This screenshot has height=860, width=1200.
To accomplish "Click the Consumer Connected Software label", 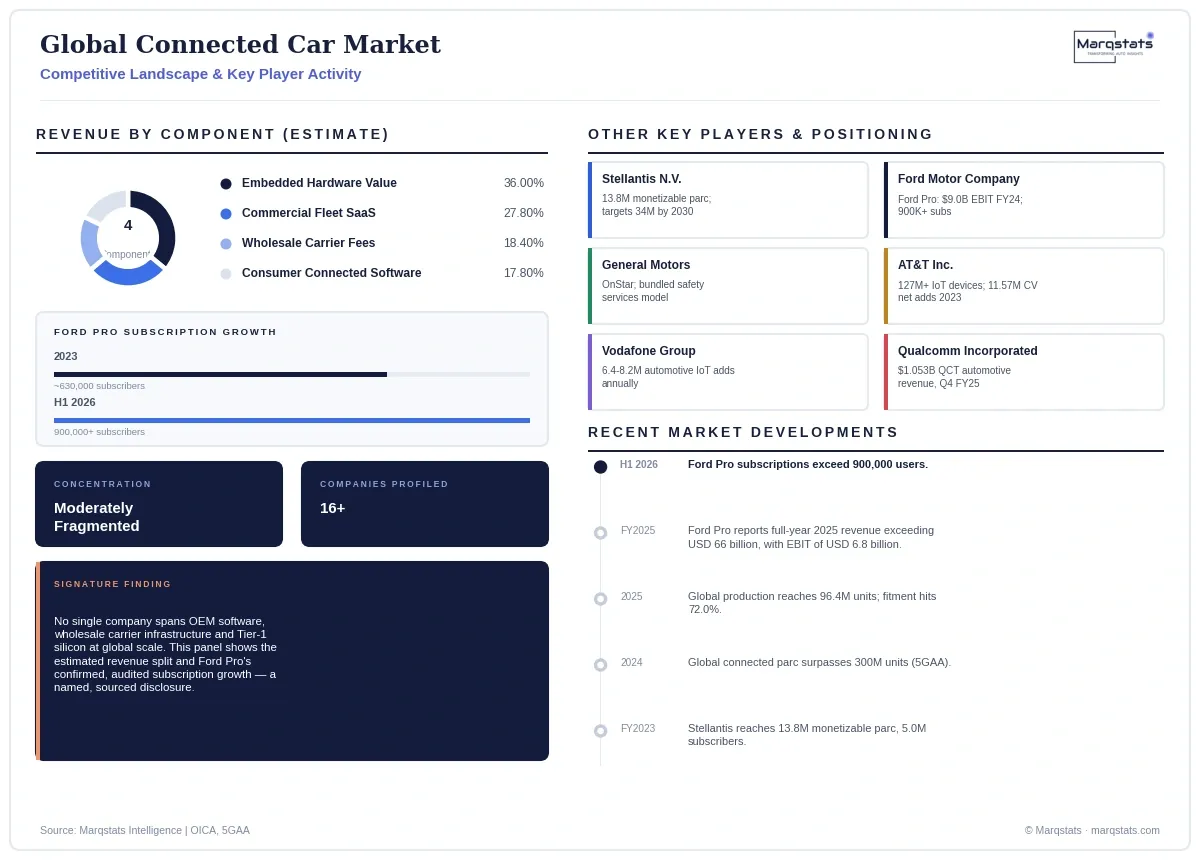I will coord(332,273).
